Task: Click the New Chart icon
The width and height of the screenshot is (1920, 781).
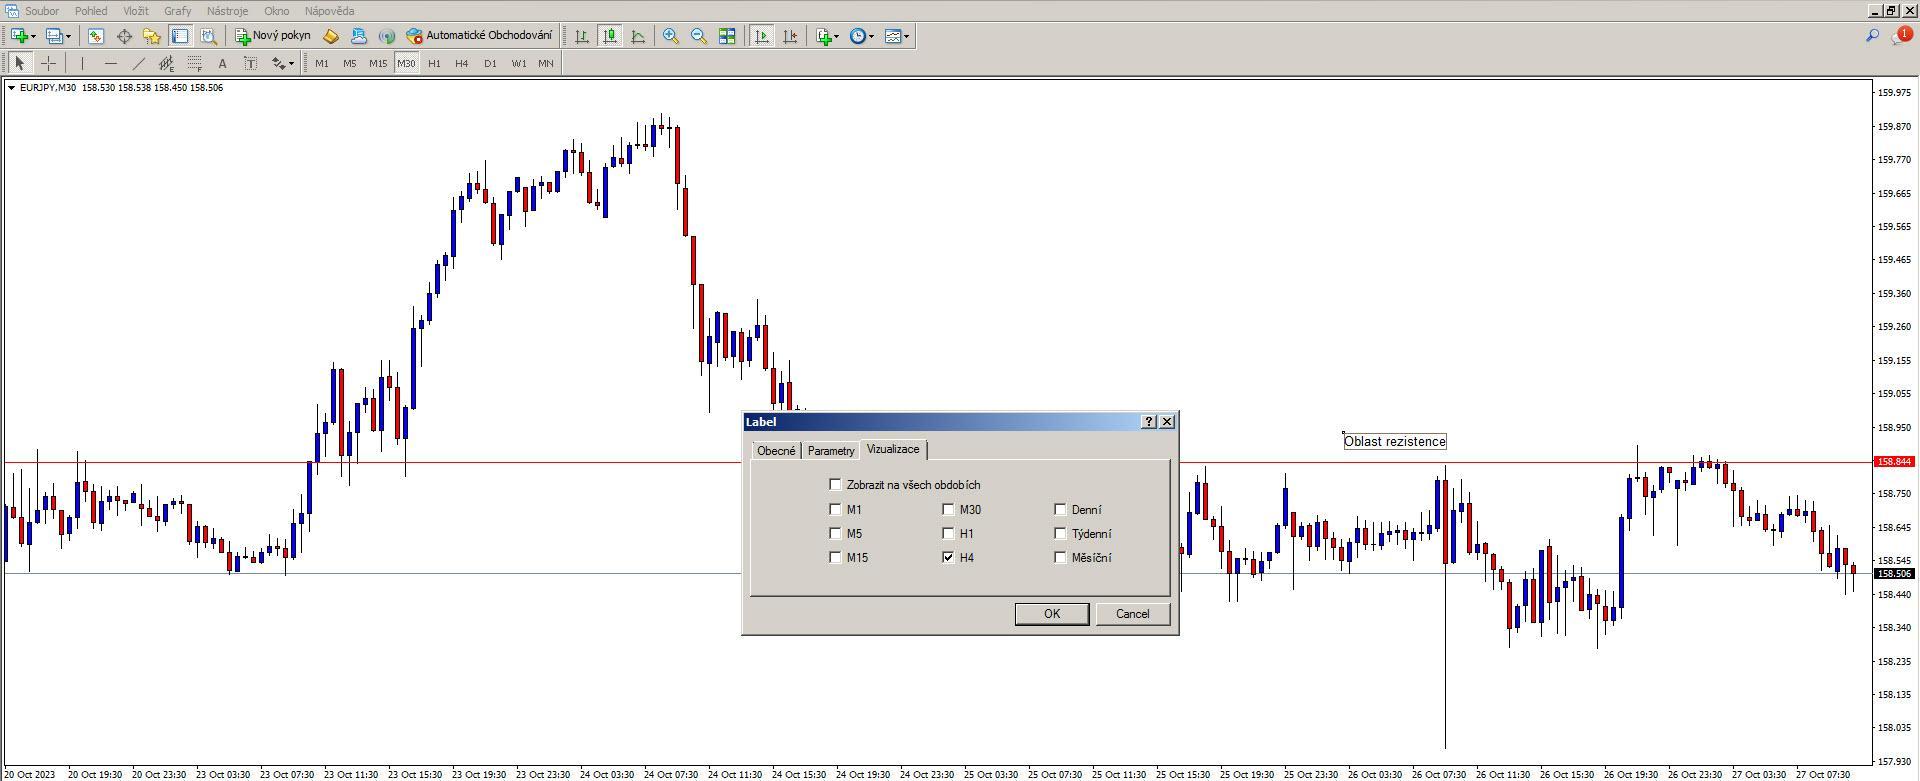Action: (19, 36)
